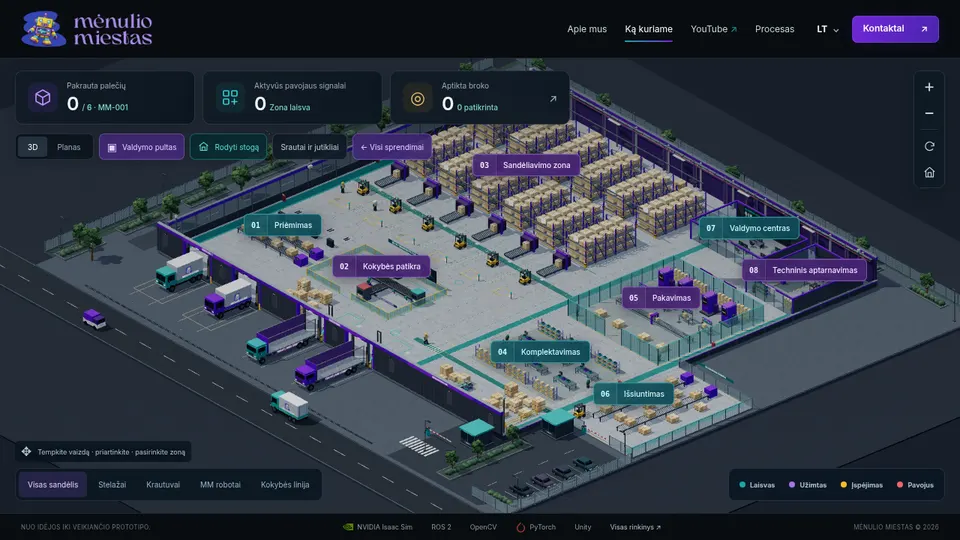
Task: Click the move-arrows icon beside Tempkite vaizdą hint
Action: coord(26,451)
